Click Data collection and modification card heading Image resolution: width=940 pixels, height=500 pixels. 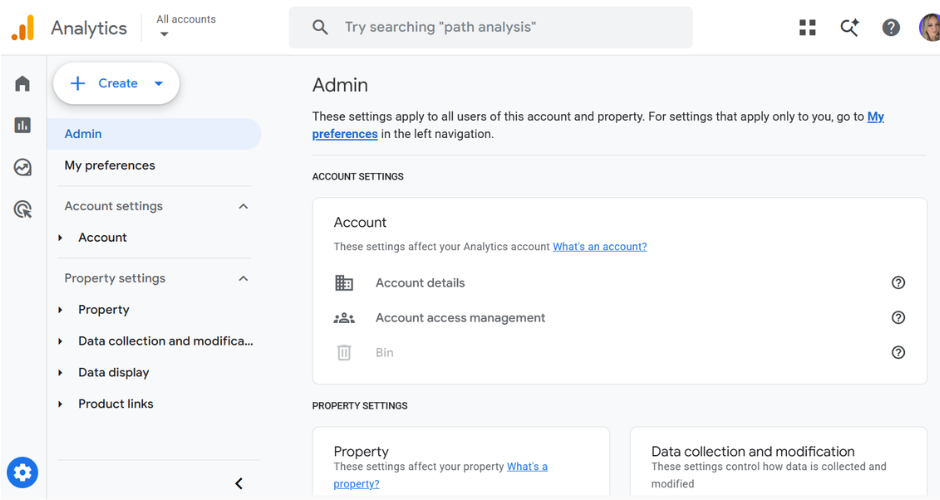click(x=753, y=451)
